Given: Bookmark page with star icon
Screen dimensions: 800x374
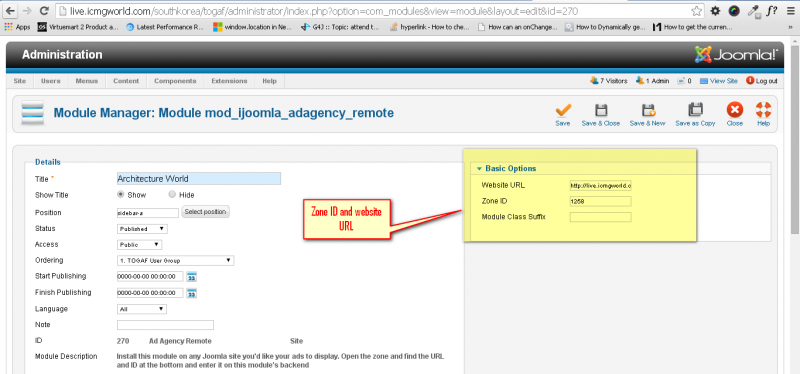Looking at the screenshot, I should click(696, 11).
